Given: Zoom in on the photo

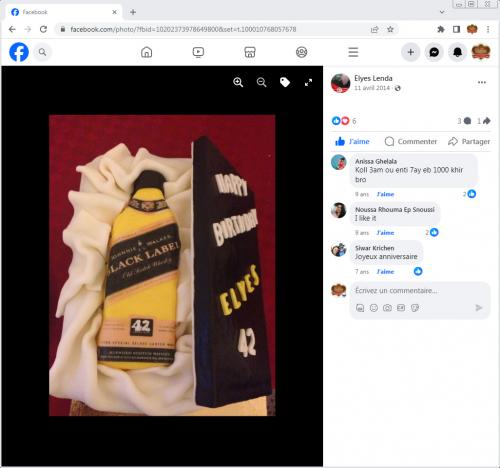Looking at the screenshot, I should (x=238, y=82).
